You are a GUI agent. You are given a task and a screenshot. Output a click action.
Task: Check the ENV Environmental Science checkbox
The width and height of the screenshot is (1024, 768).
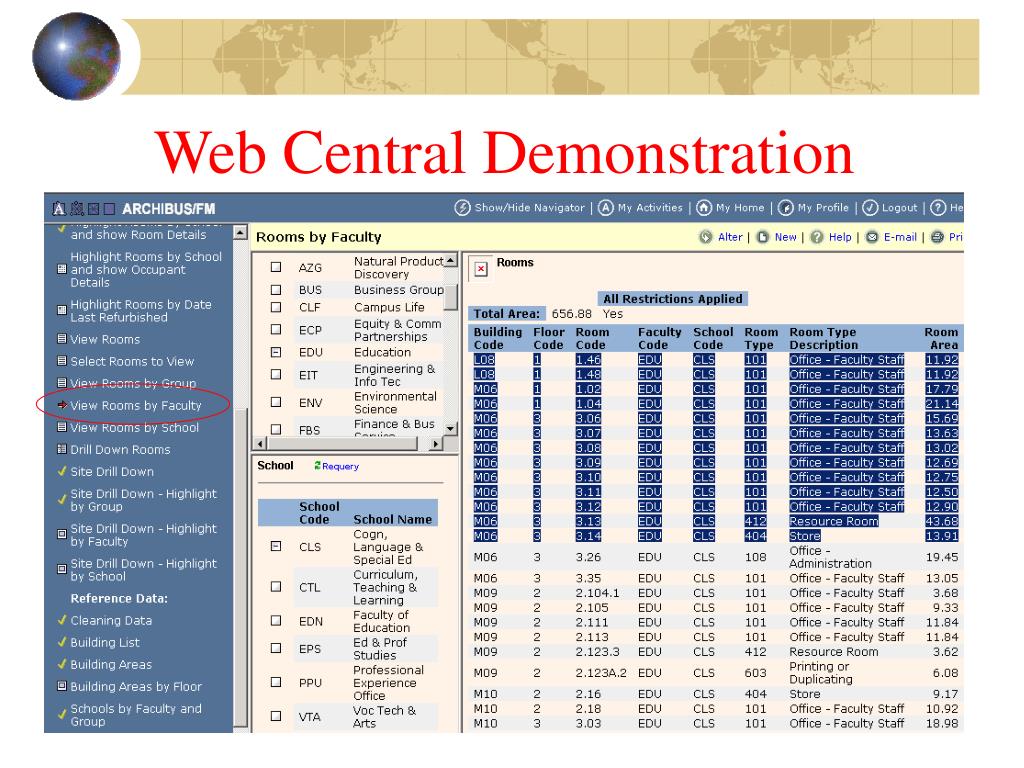tap(276, 402)
